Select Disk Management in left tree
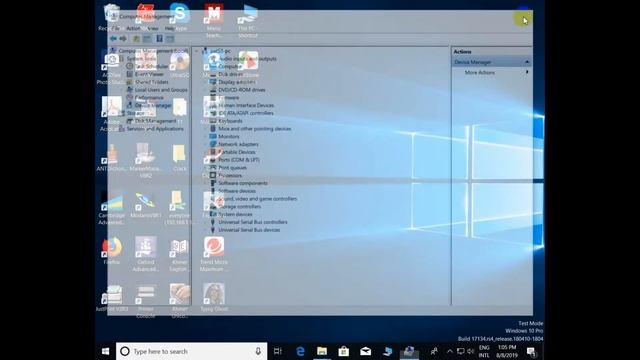640x360 pixels. pos(155,121)
